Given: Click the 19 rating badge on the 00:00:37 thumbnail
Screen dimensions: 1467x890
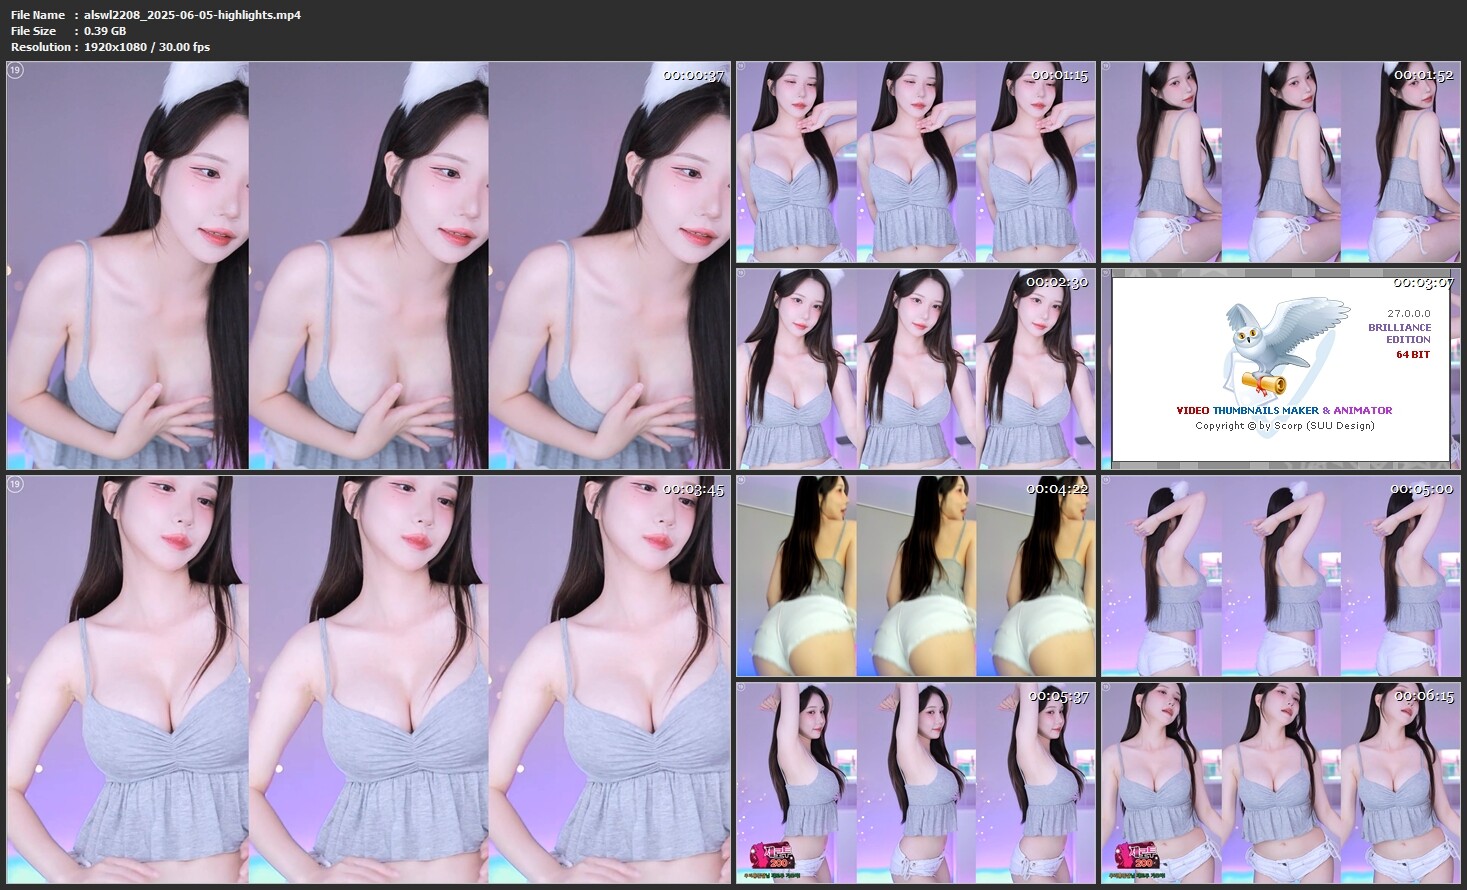Looking at the screenshot, I should [15, 70].
